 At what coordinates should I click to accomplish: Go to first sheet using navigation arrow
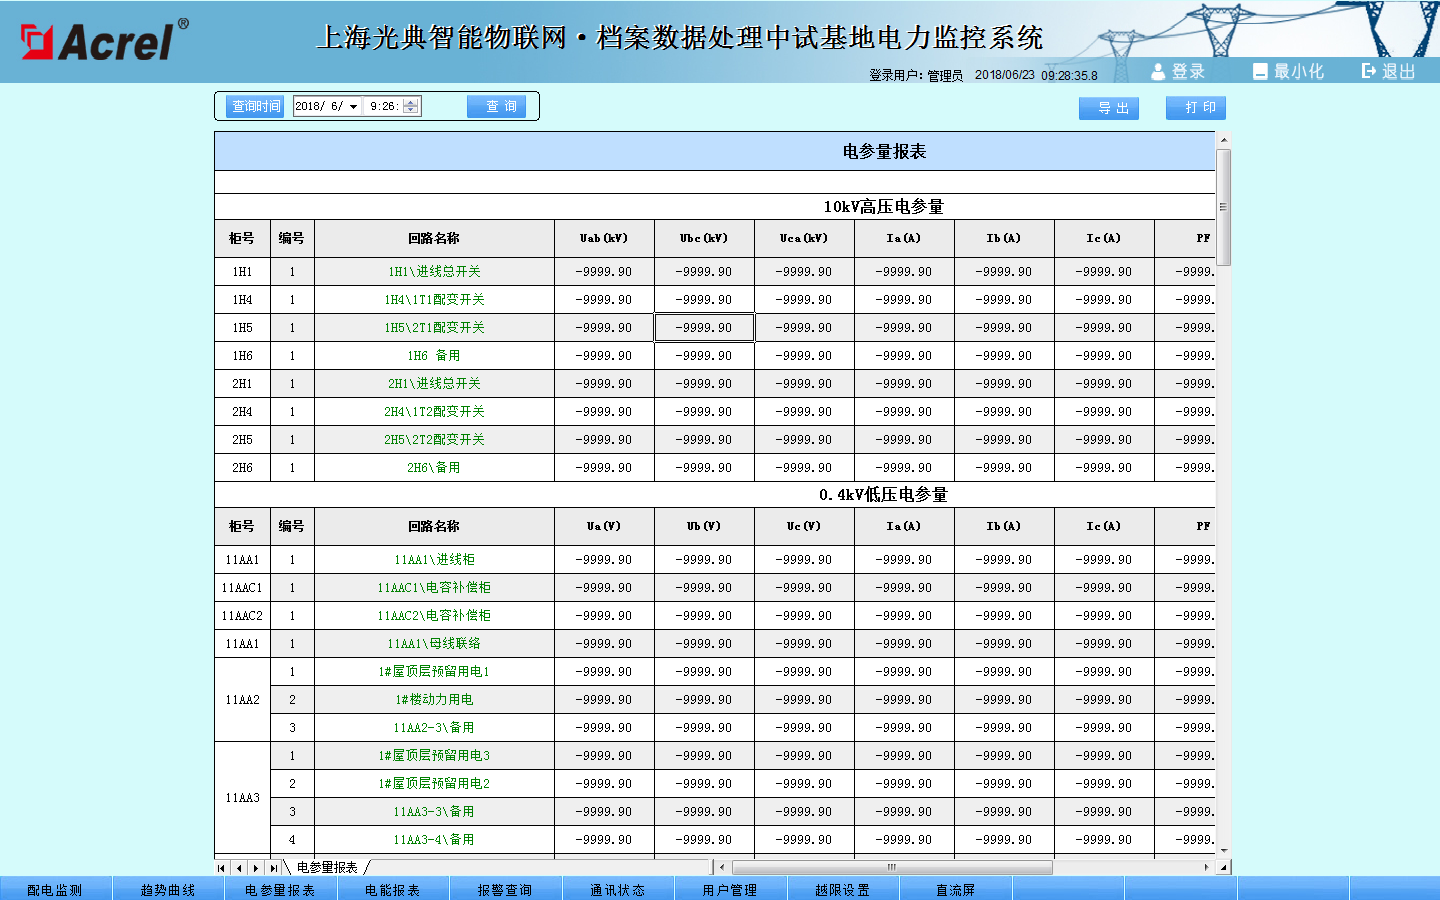coord(222,868)
